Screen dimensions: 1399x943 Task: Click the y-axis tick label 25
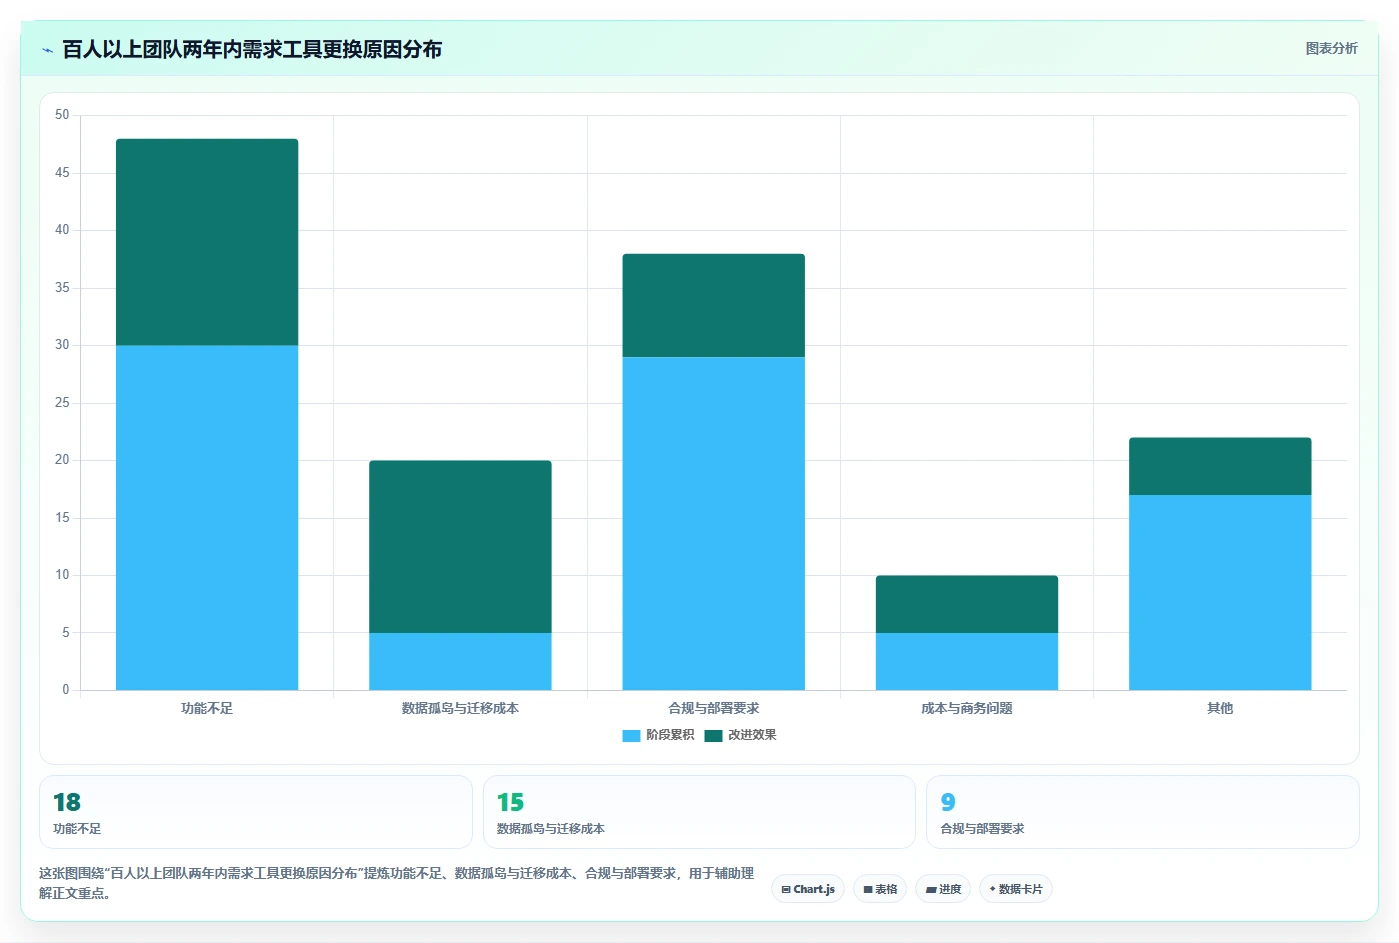pyautogui.click(x=62, y=403)
